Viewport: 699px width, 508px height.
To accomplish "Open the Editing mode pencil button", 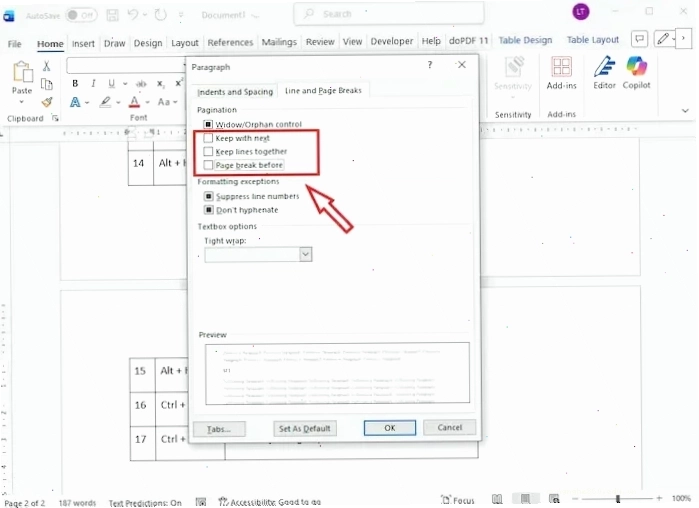I will 663,39.
